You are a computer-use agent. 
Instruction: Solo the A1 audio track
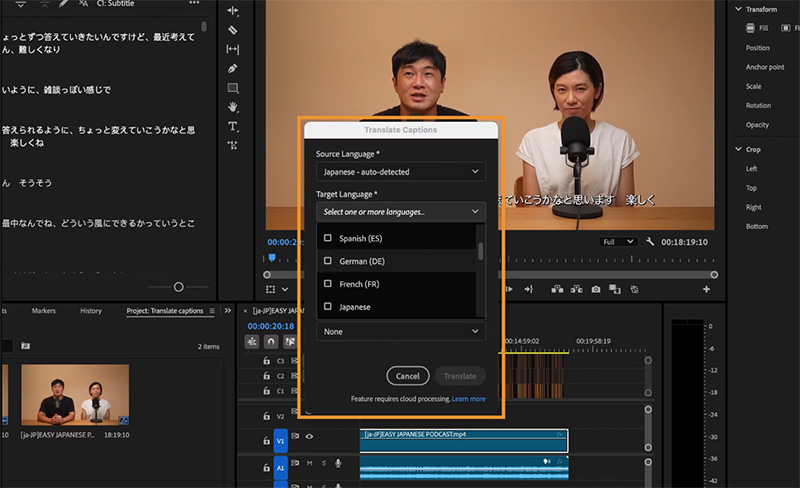click(323, 463)
